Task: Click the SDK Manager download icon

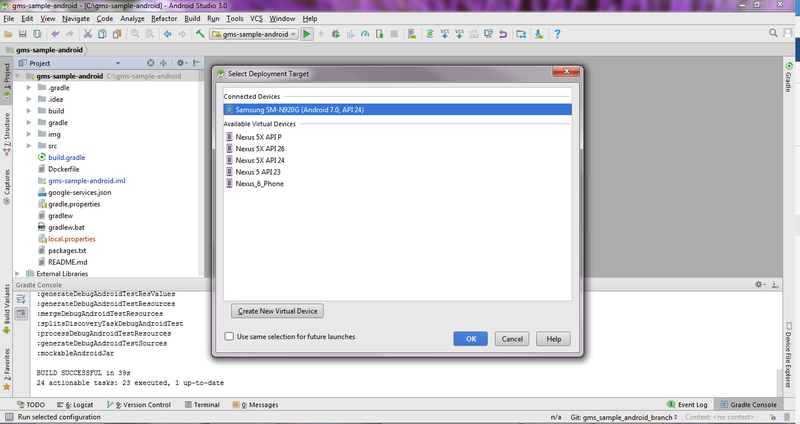Action: pyautogui.click(x=539, y=34)
